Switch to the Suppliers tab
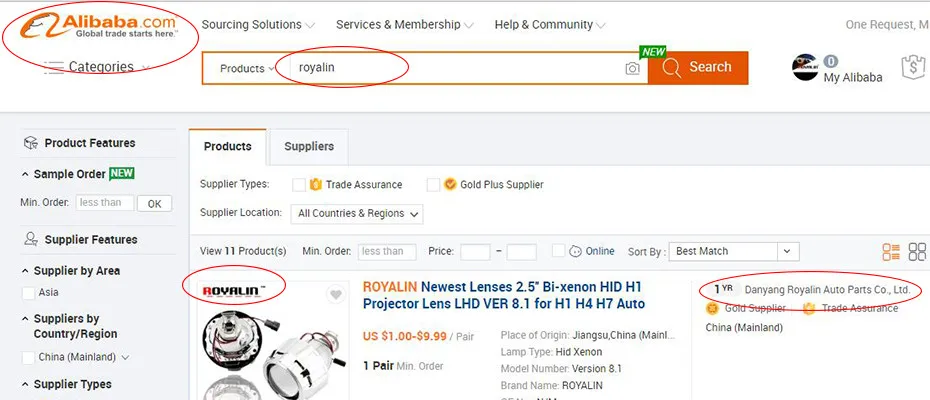This screenshot has height=400, width=930. 309,146
